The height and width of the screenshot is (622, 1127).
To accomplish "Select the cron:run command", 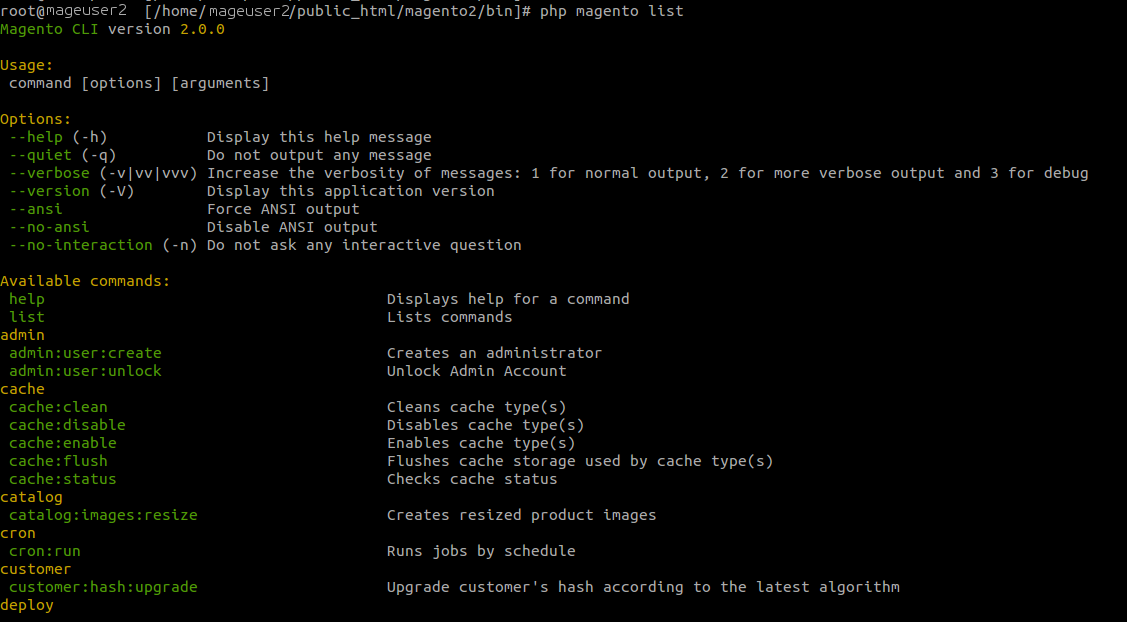I will (x=45, y=551).
